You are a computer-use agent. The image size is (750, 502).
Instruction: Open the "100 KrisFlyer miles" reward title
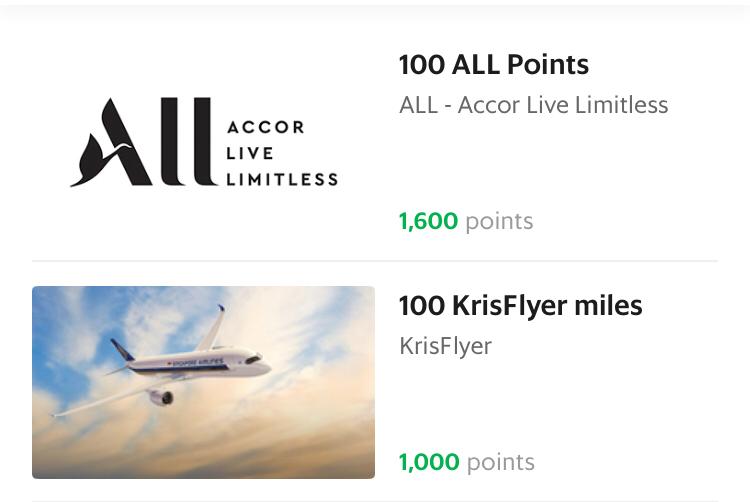(520, 306)
